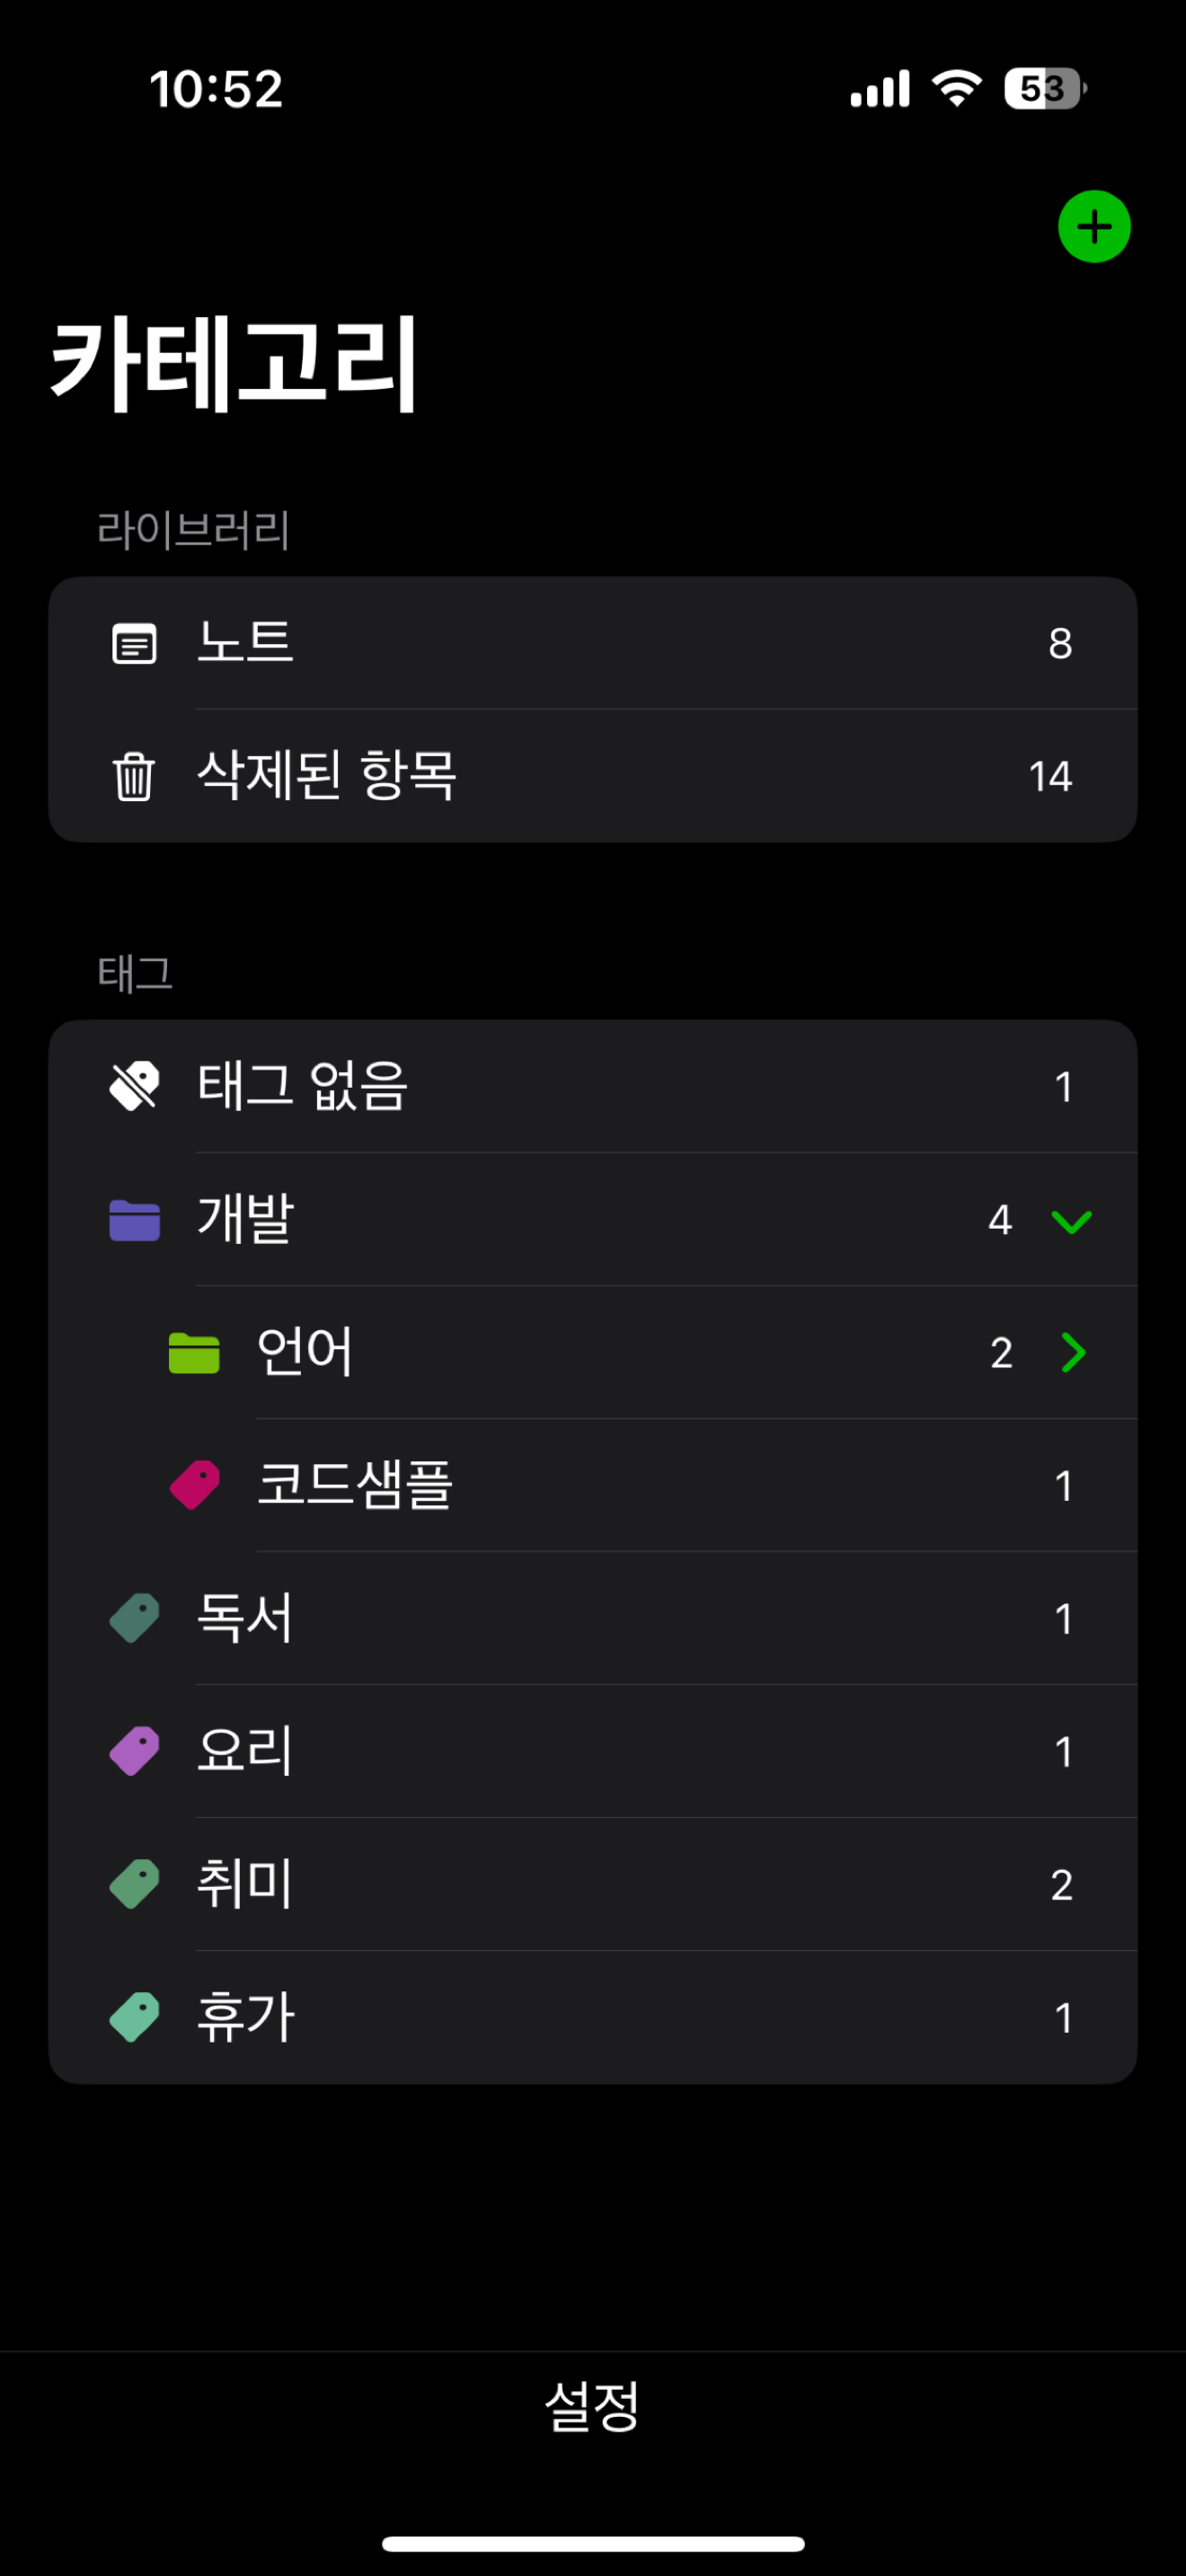Open the 노트 library row
This screenshot has width=1186, height=2576.
coord(593,643)
